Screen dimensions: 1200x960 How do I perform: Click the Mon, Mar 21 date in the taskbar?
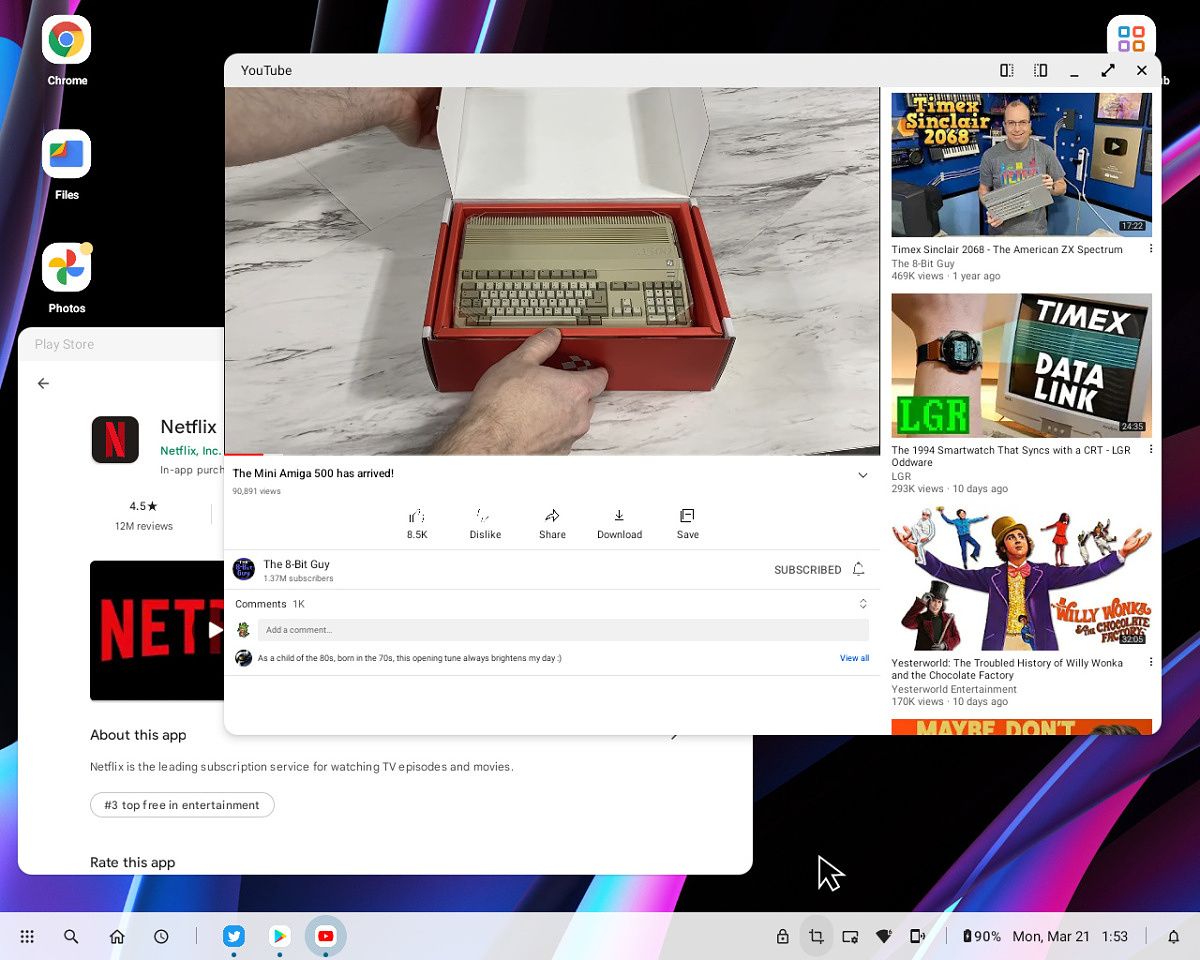tap(1051, 937)
